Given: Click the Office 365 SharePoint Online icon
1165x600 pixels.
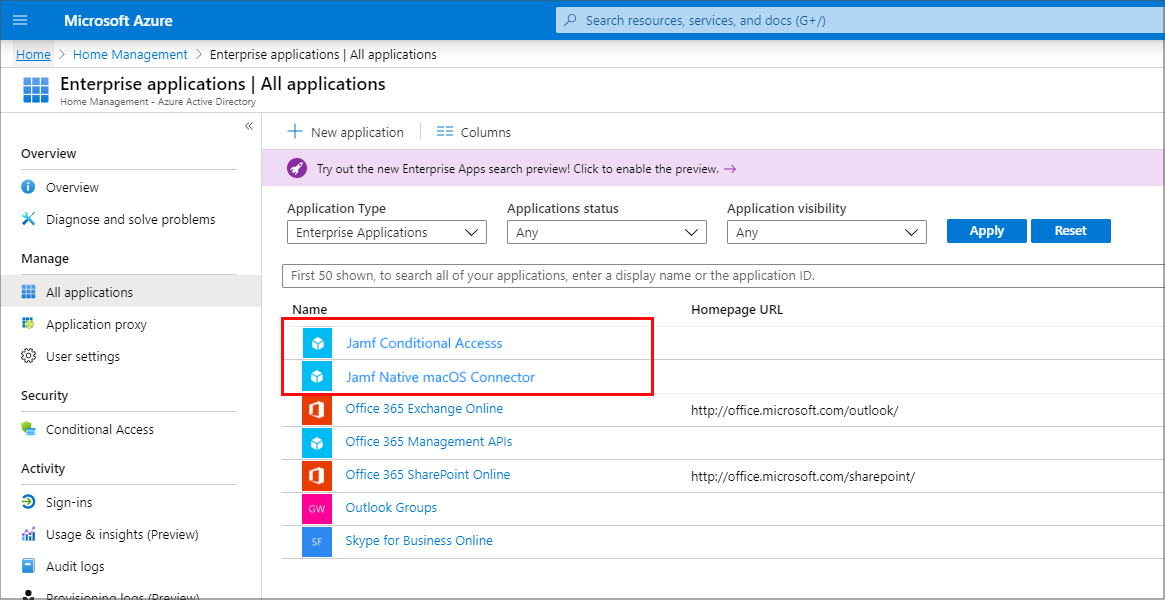Looking at the screenshot, I should pyautogui.click(x=317, y=475).
